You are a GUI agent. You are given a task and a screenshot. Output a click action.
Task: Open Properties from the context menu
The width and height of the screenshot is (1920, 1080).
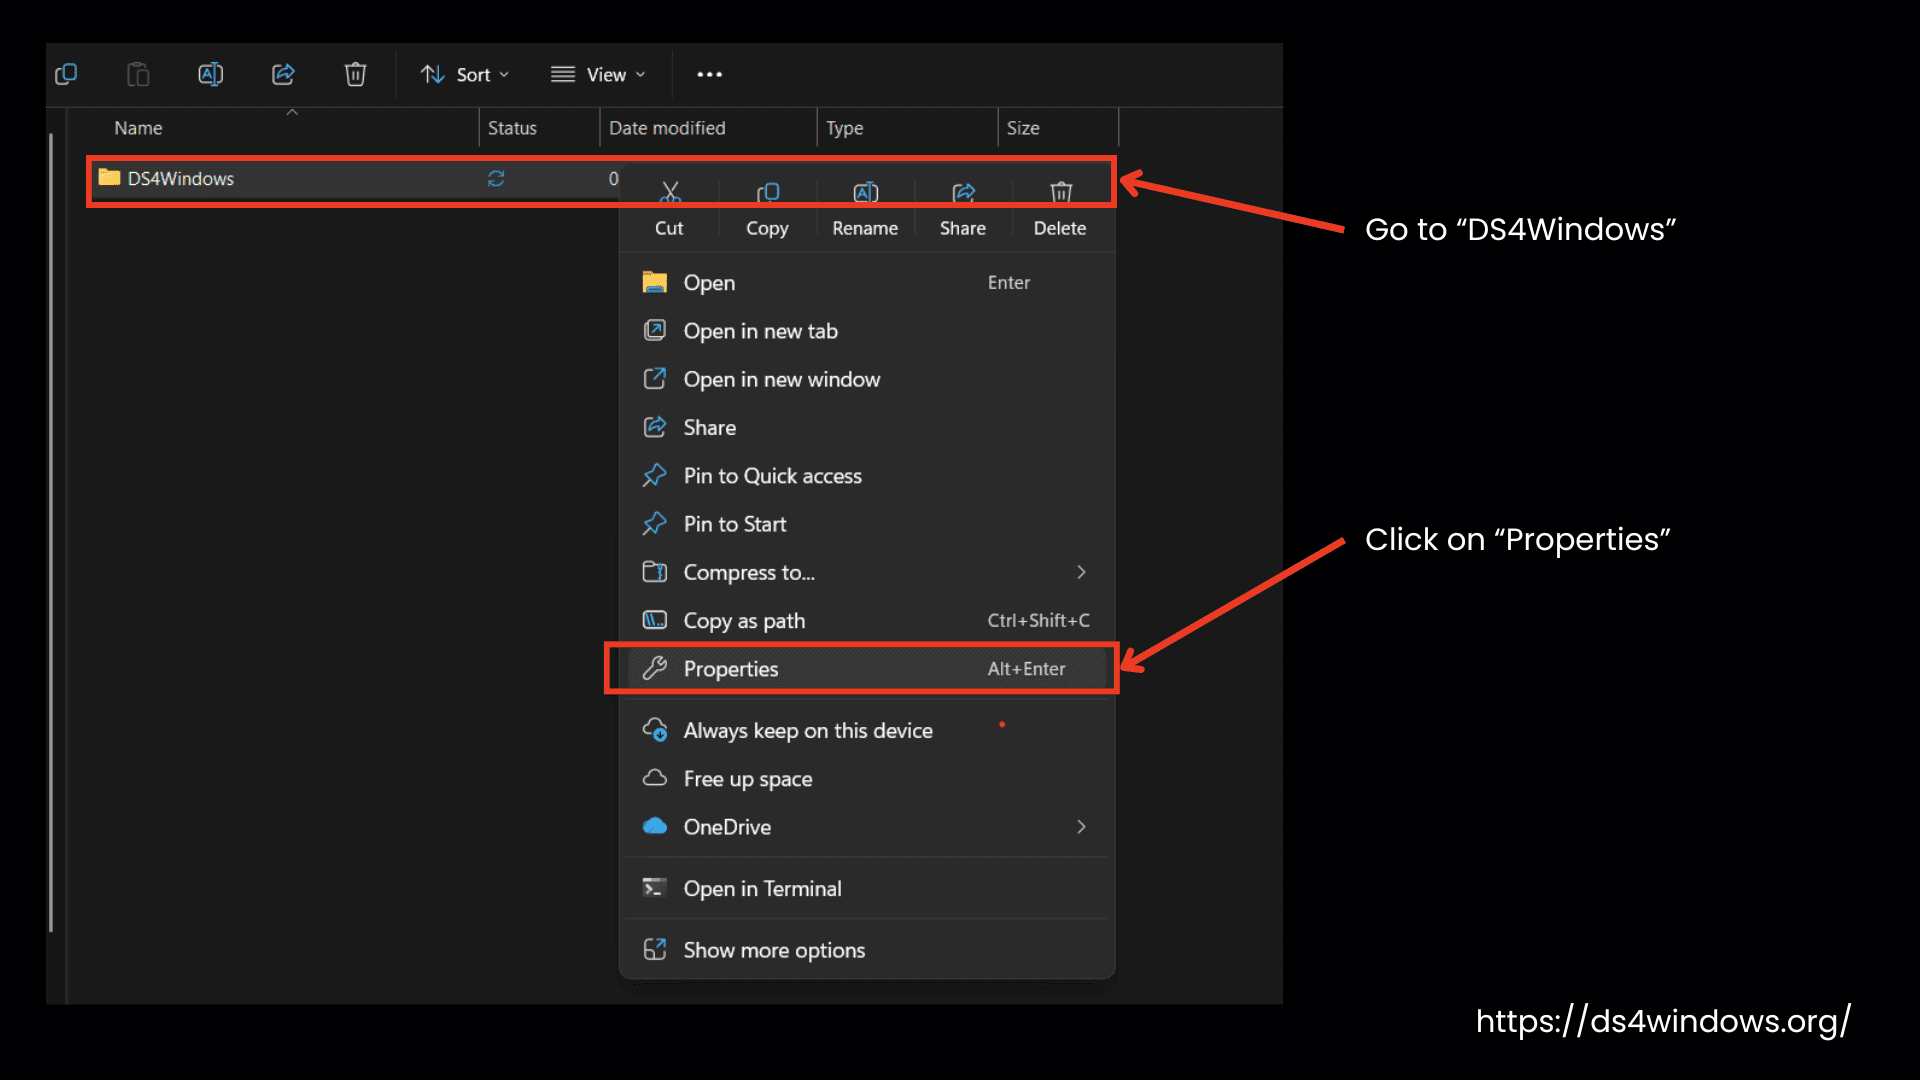coord(867,669)
